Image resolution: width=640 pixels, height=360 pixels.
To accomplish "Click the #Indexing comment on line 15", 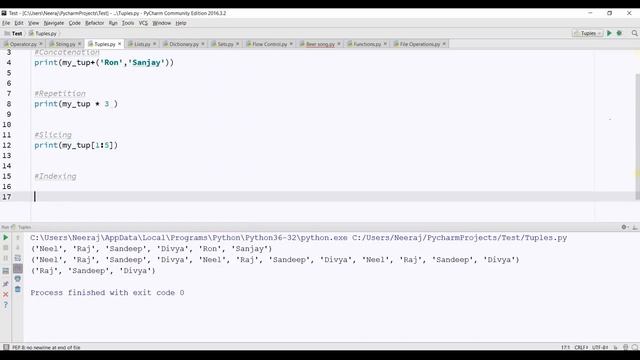I will (x=55, y=176).
